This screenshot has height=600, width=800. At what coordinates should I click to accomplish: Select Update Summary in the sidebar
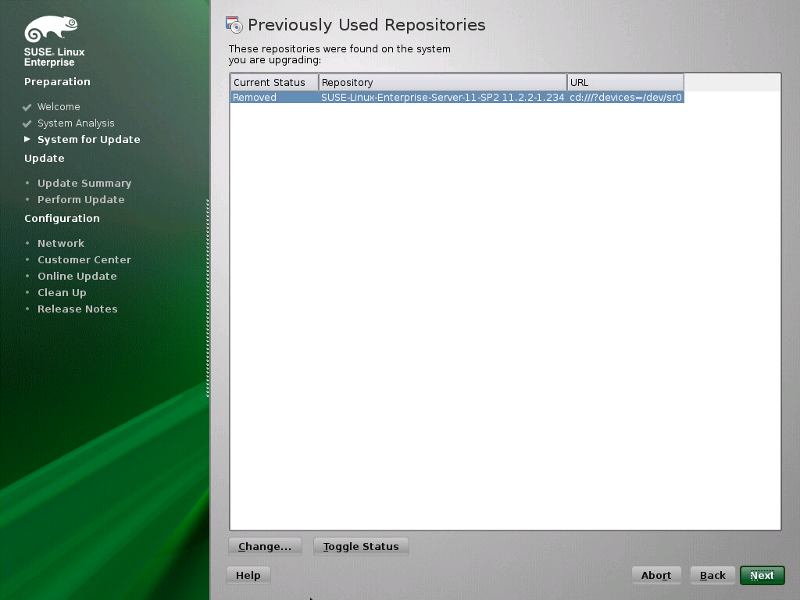pyautogui.click(x=84, y=184)
